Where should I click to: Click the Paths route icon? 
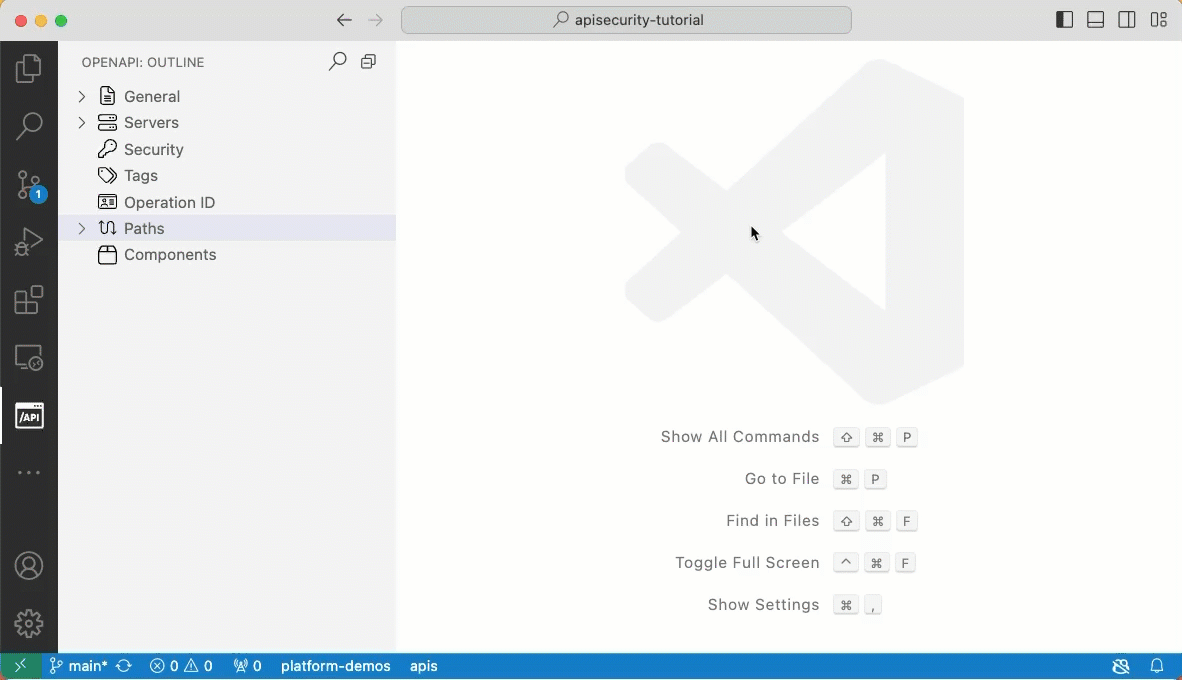(x=107, y=228)
